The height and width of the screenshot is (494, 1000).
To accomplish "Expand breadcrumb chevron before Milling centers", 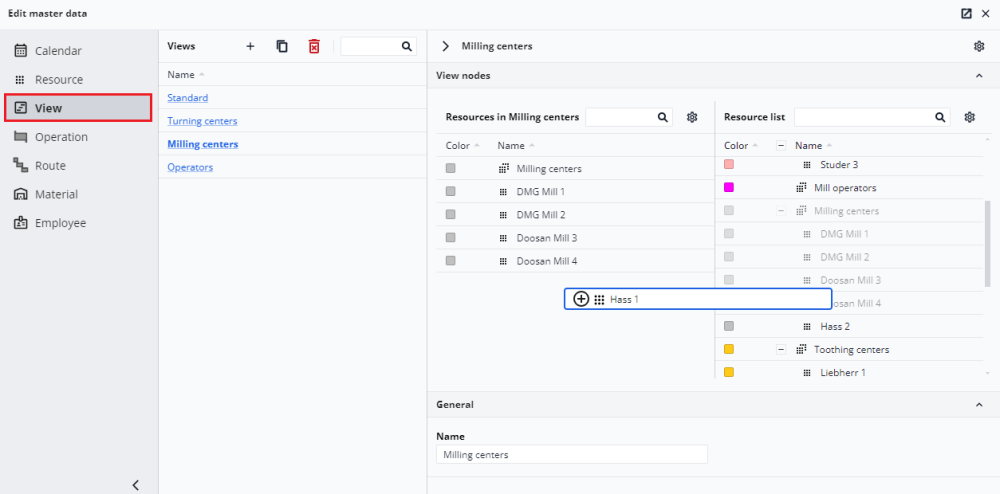I will pos(446,47).
